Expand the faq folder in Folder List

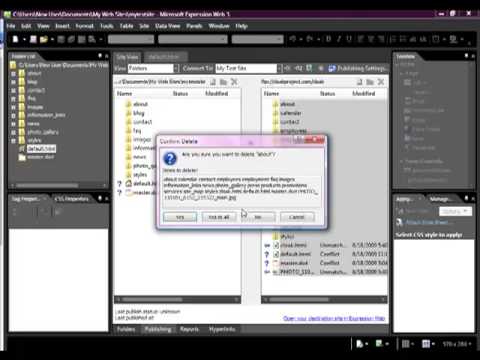13,99
